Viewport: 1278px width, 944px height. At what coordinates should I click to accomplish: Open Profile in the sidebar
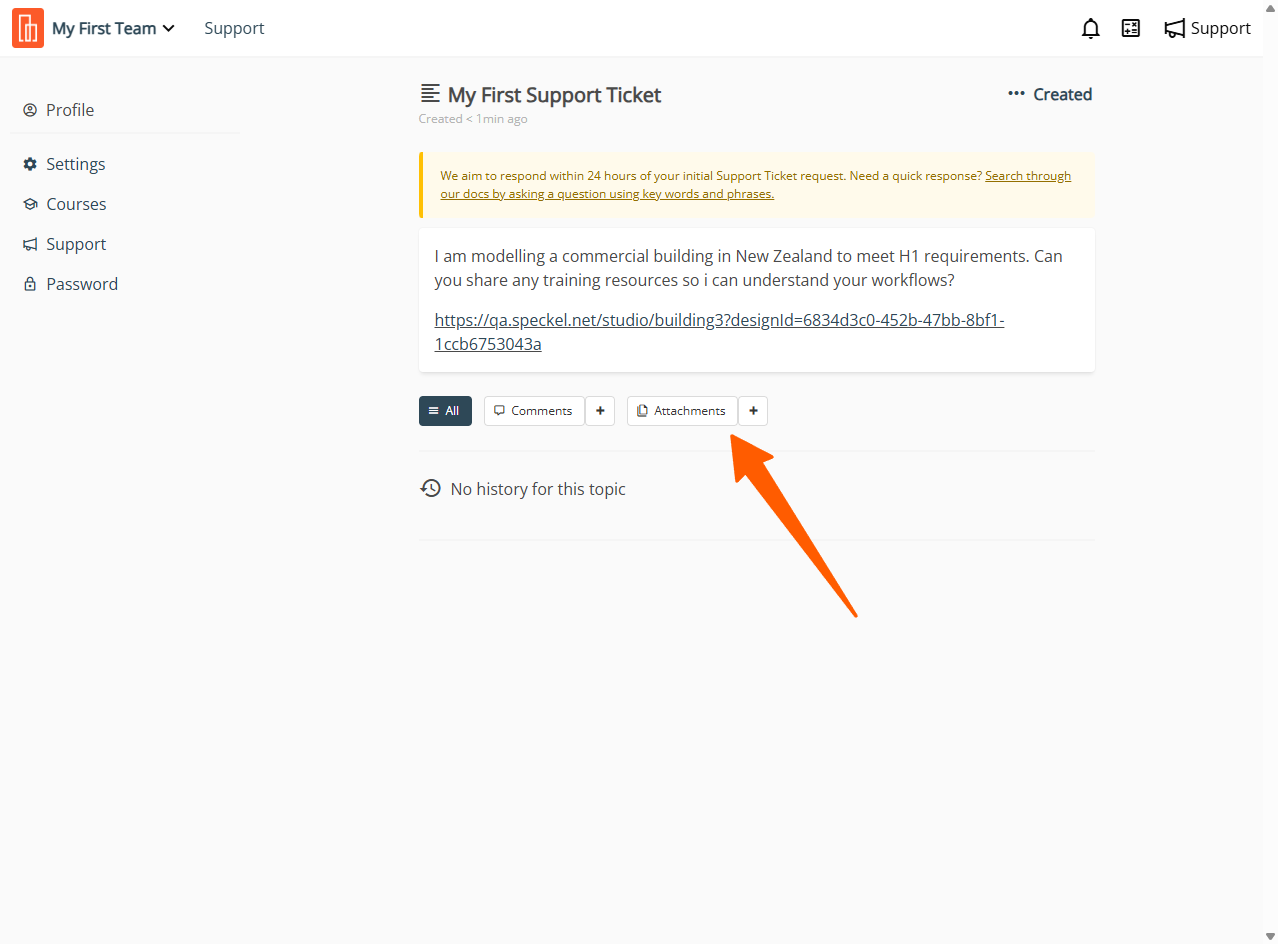[x=70, y=110]
